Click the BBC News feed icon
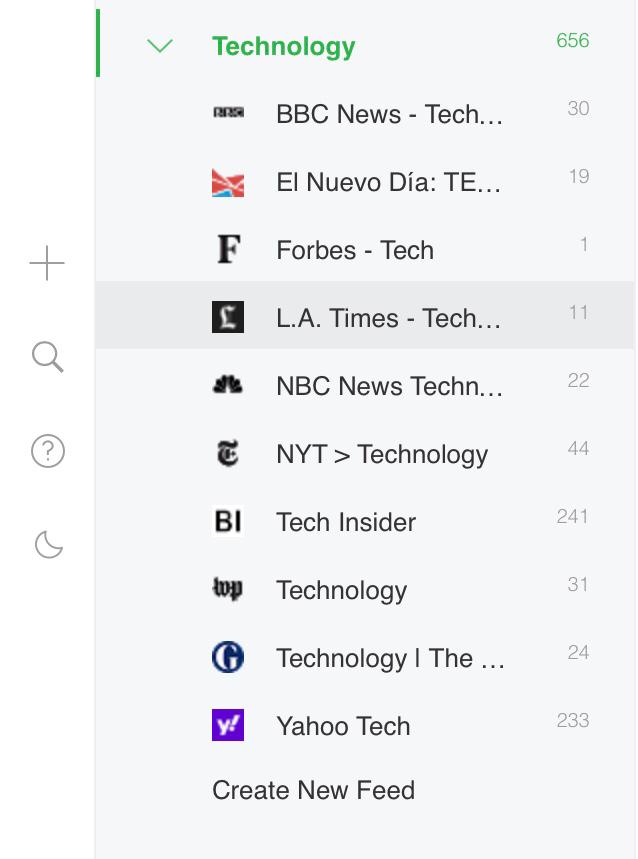The image size is (638, 859). pos(228,114)
